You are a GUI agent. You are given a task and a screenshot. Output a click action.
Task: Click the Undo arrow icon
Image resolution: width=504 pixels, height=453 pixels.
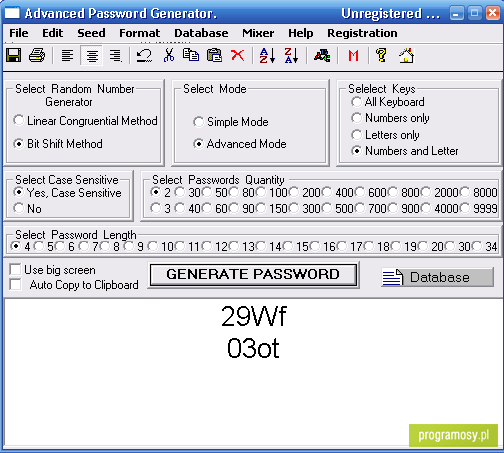click(x=144, y=55)
